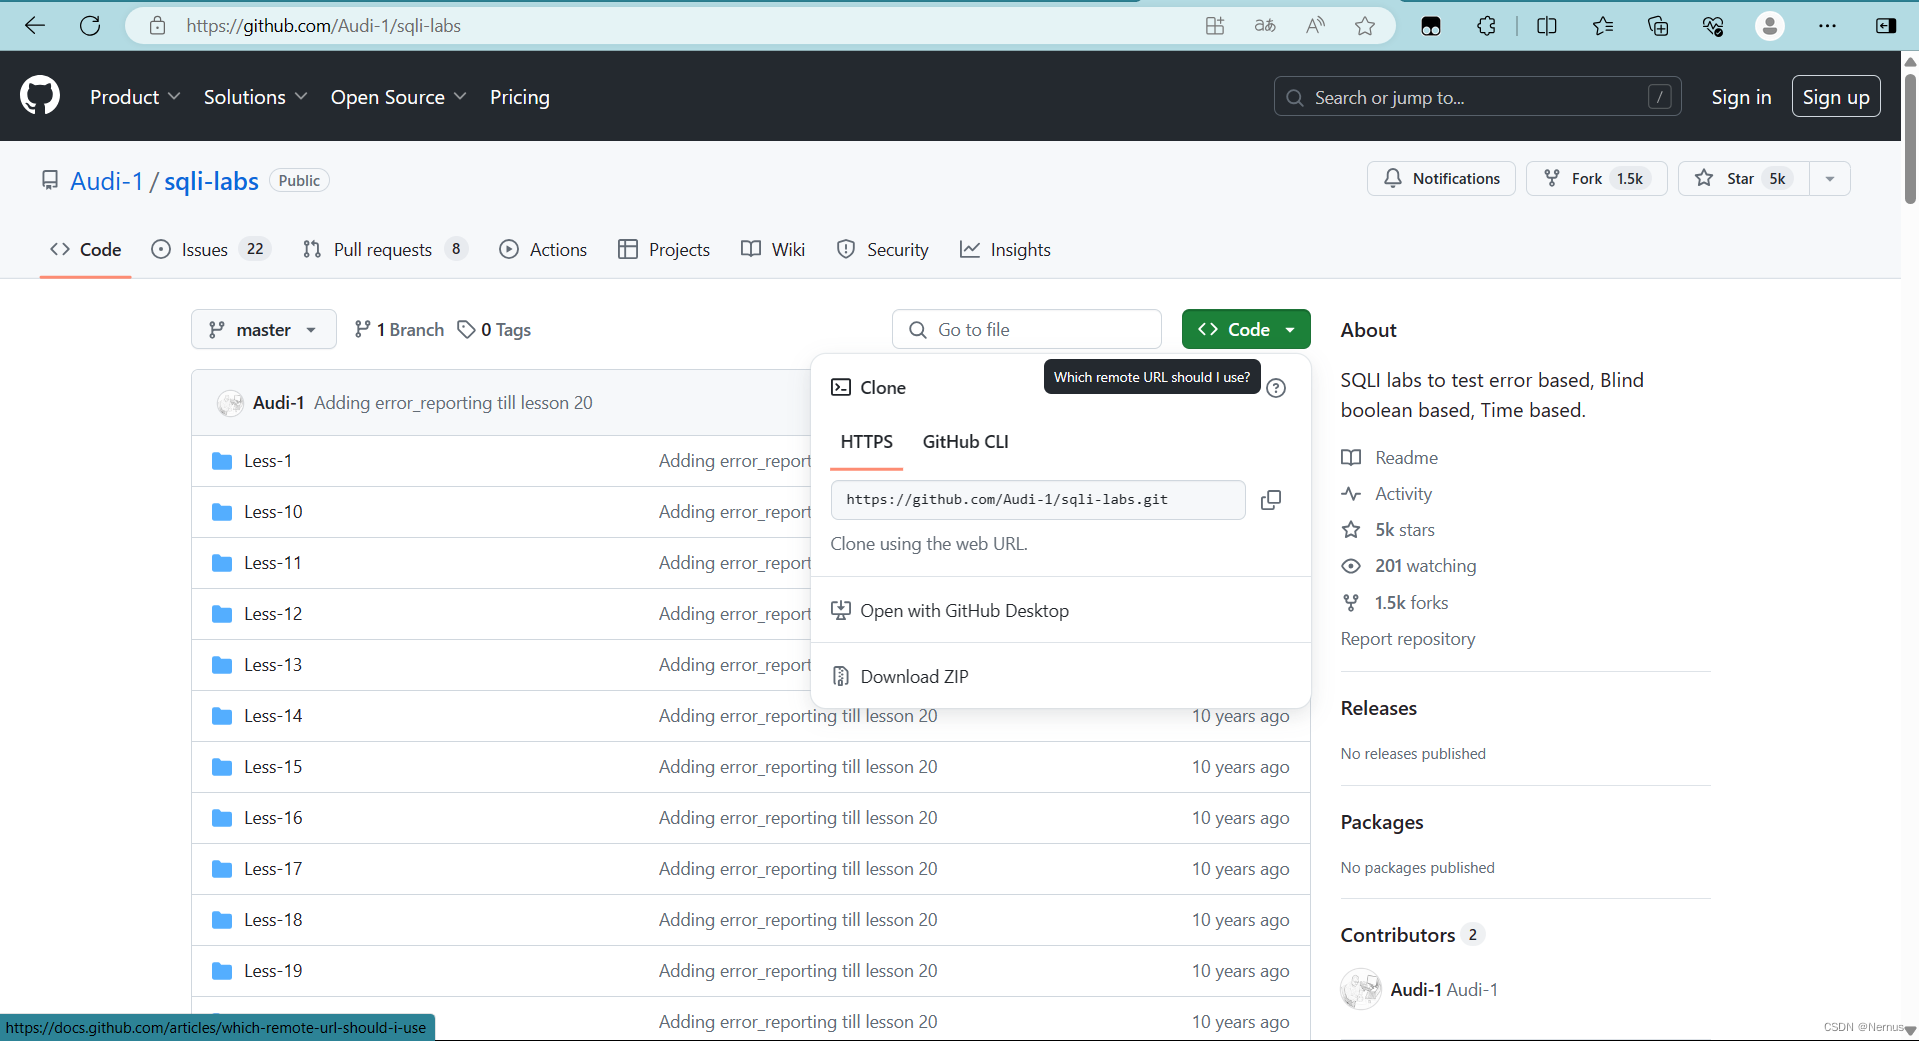Switch to the Pull requests tab
Image resolution: width=1919 pixels, height=1041 pixels.
pos(385,249)
